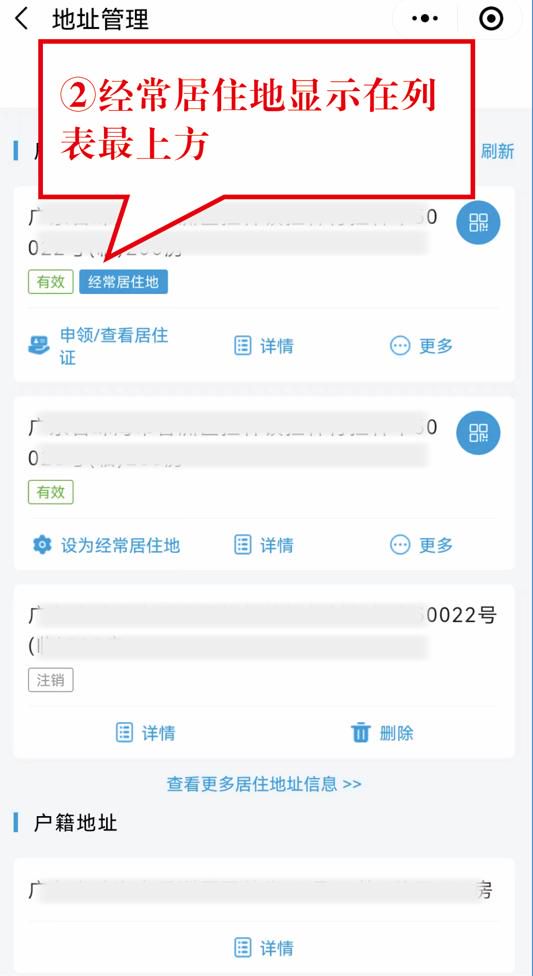Expand 更多 on the second address

tap(422, 545)
